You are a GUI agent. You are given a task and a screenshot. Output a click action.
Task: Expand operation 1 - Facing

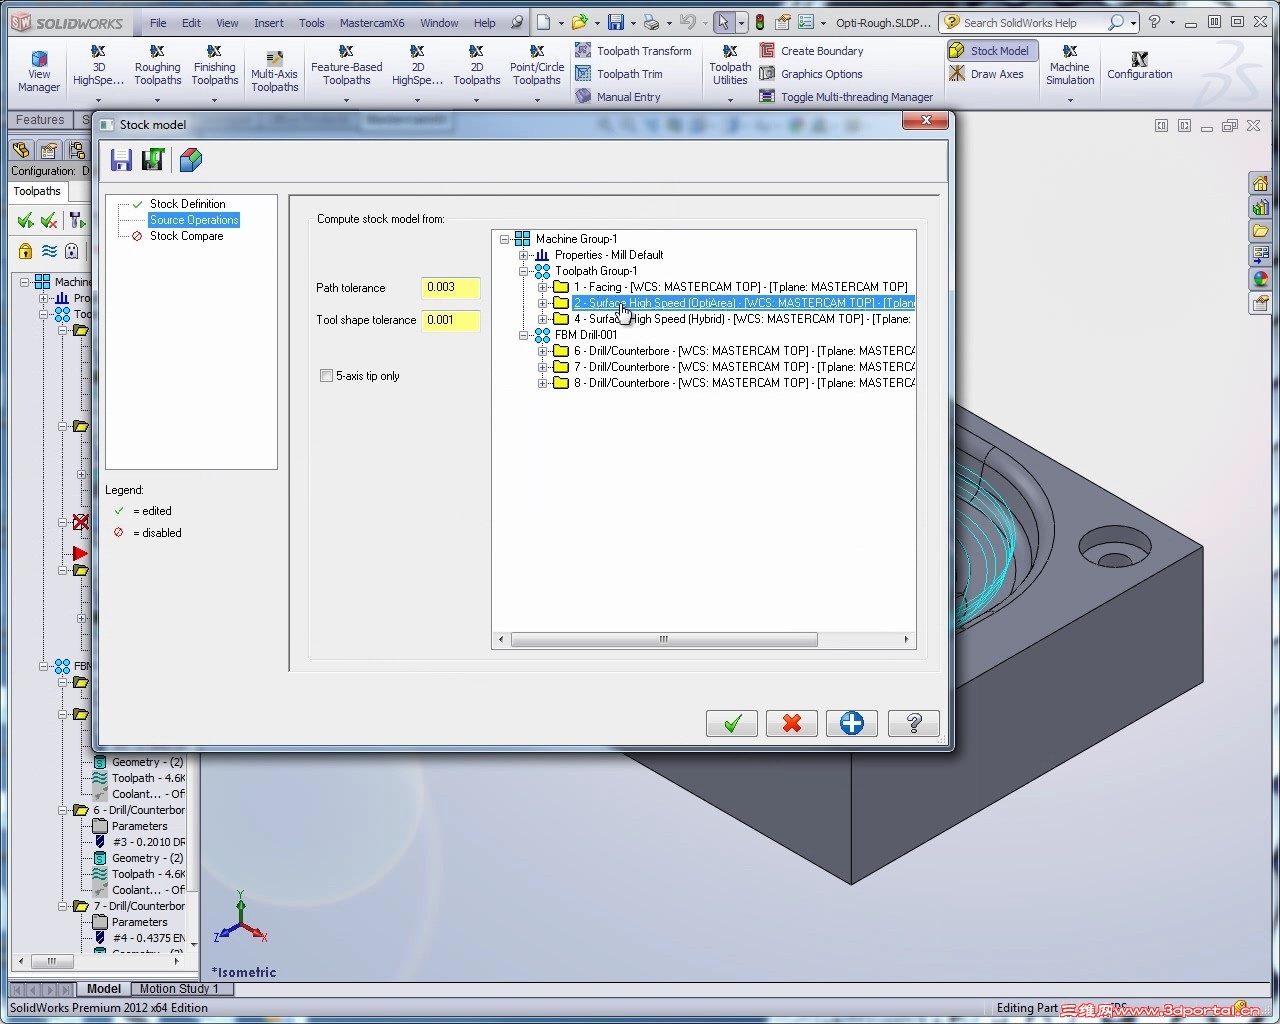[542, 287]
